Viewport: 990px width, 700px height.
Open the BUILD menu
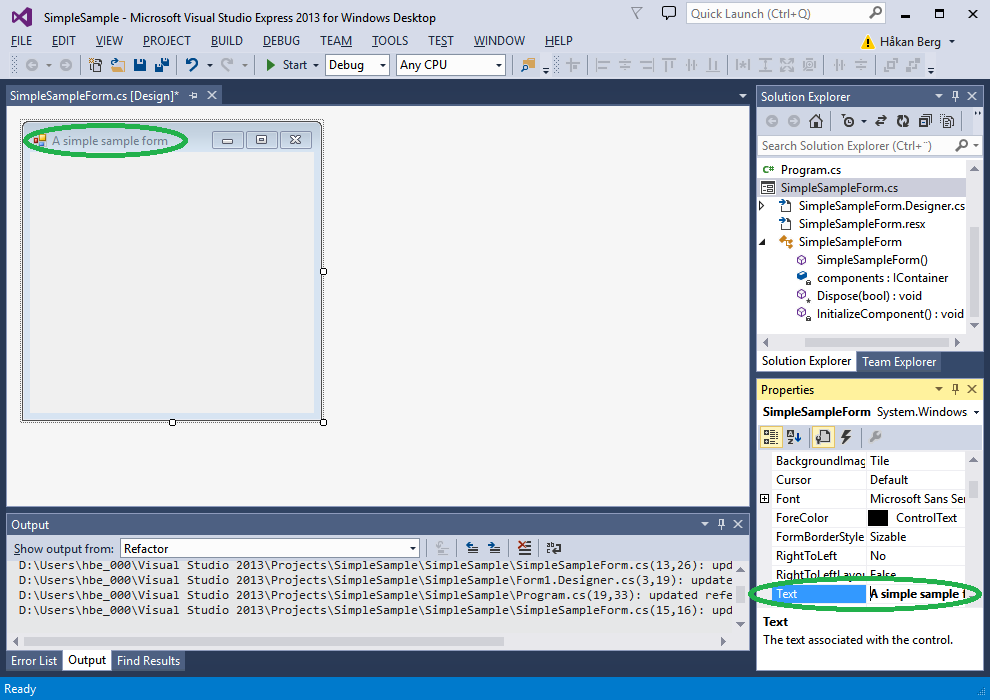pos(227,41)
